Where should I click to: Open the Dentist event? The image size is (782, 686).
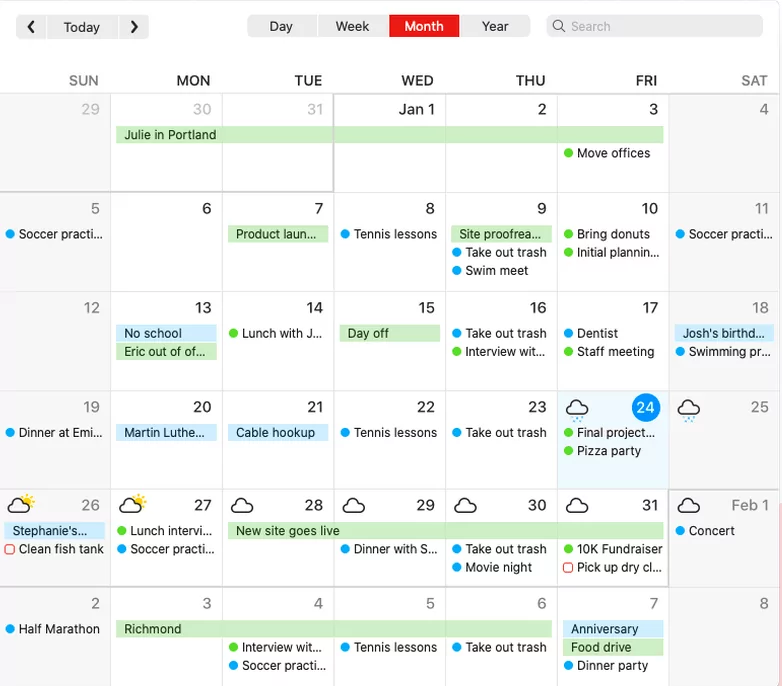pyautogui.click(x=590, y=333)
